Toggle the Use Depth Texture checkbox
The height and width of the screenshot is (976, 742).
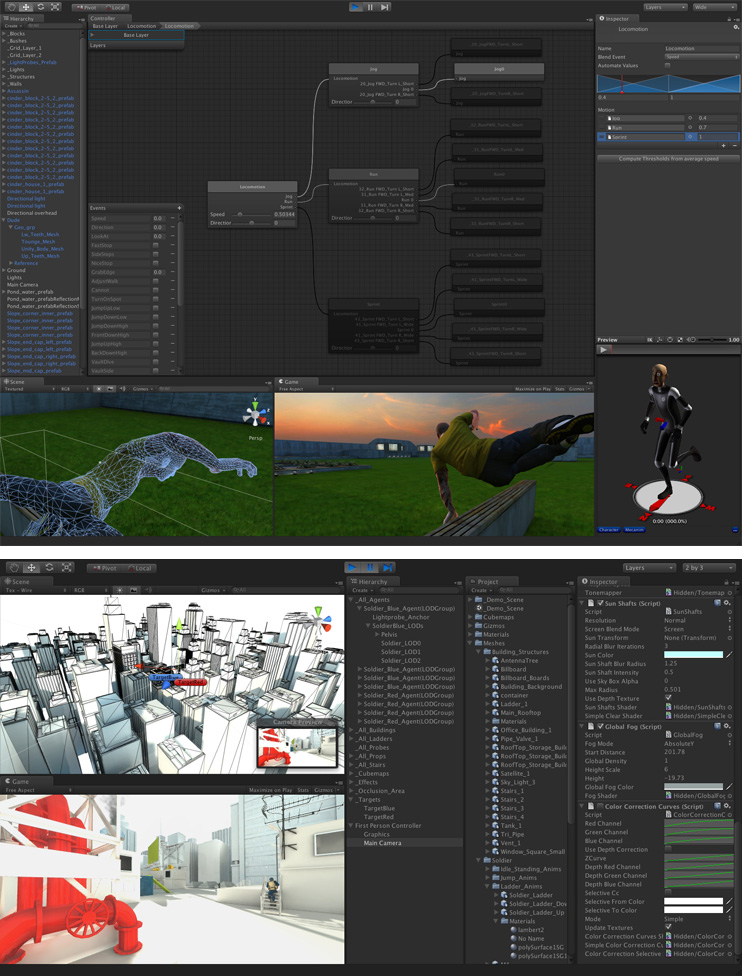coord(668,697)
